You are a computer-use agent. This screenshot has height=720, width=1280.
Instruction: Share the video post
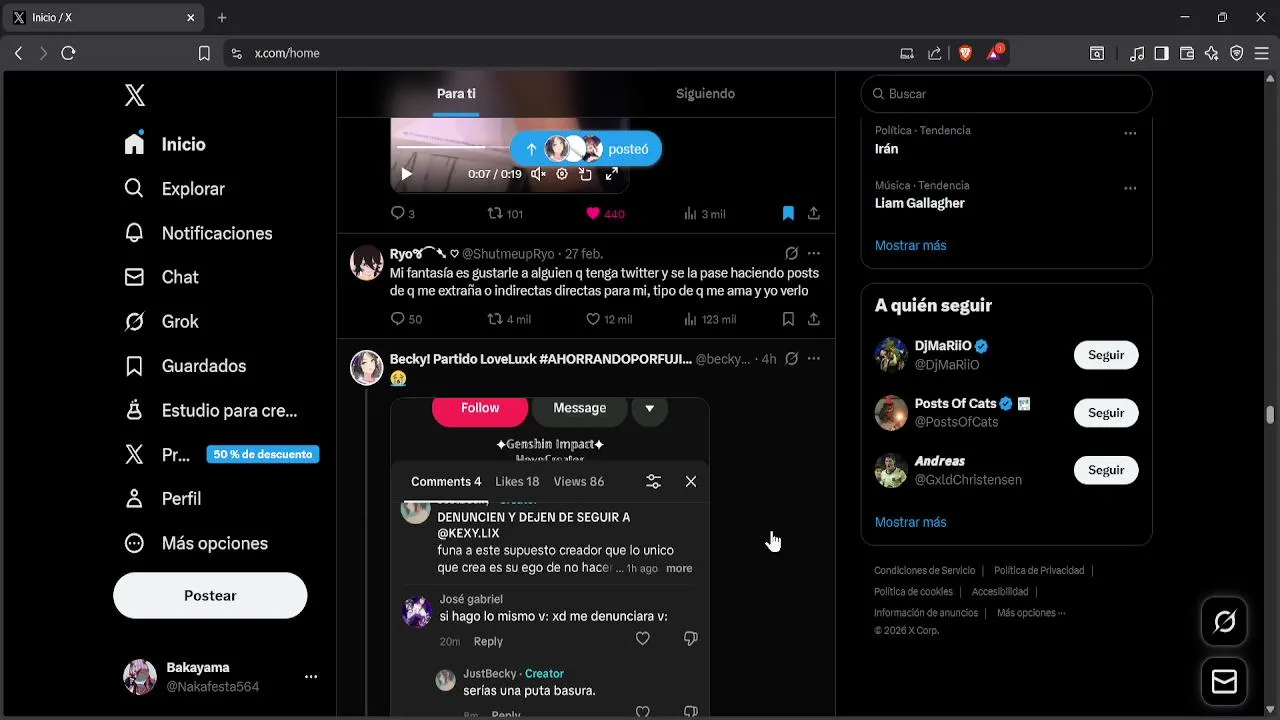click(x=814, y=213)
